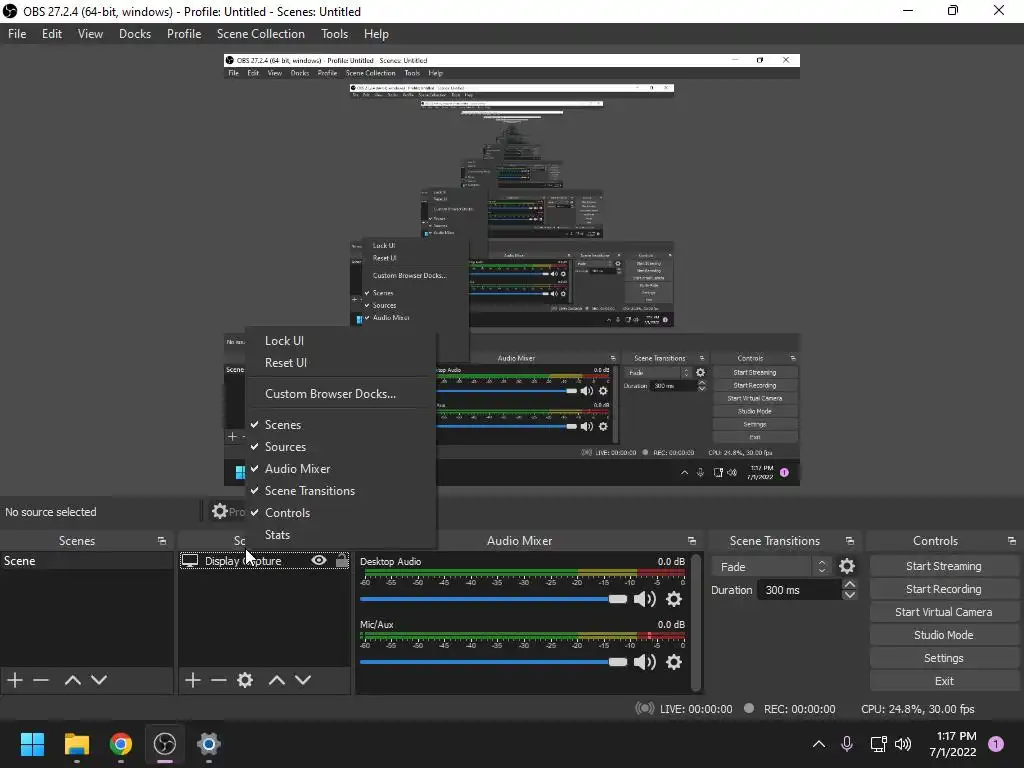This screenshot has height=768, width=1024.
Task: Open Settings from Controls panel
Action: point(944,658)
